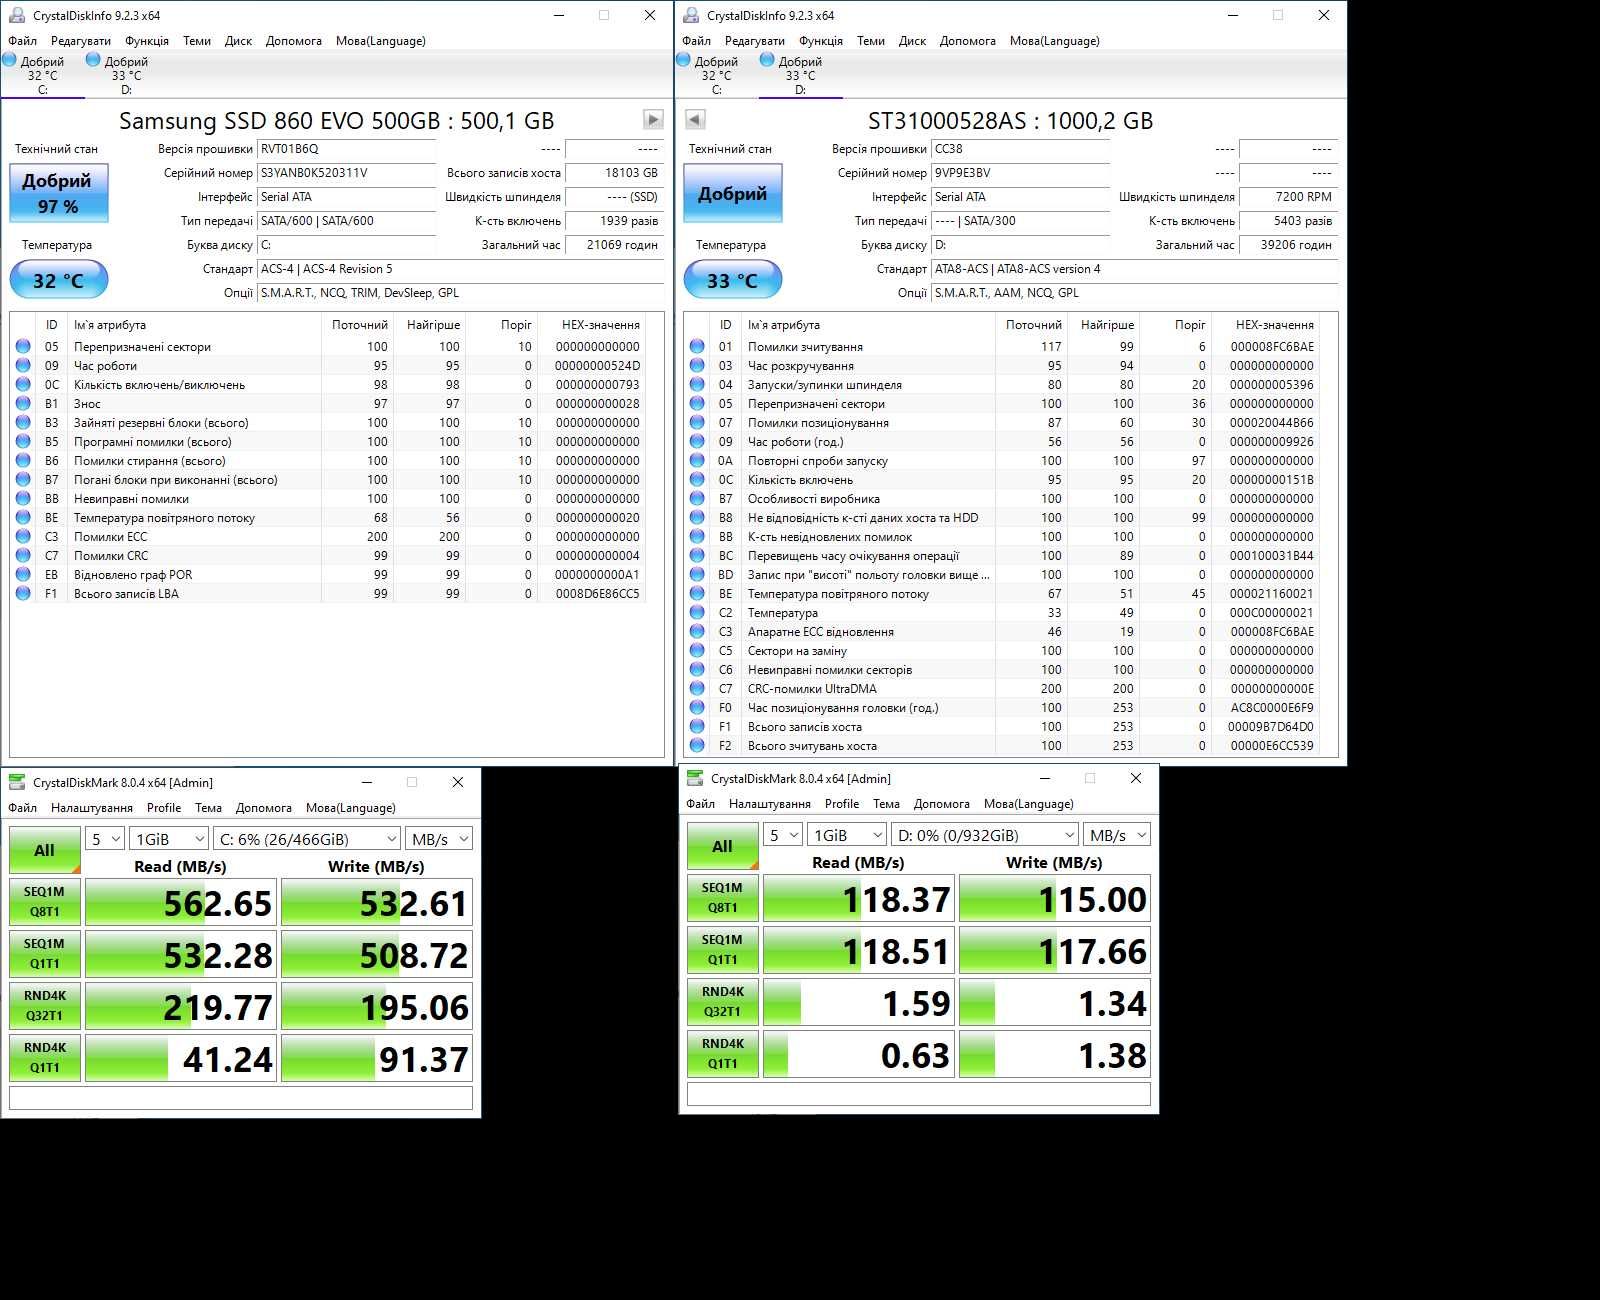Run RND4K Q32T1 test in C: CrystalDiskMark
1600x1300 pixels.
tap(45, 1006)
